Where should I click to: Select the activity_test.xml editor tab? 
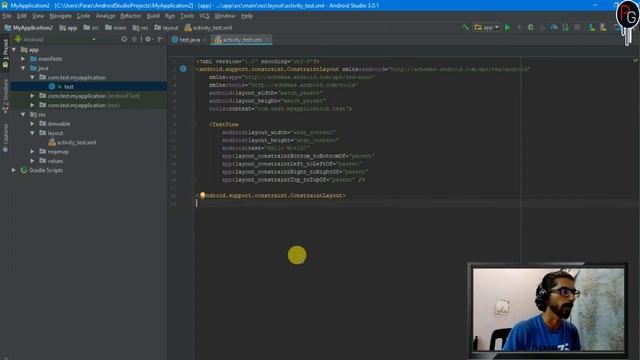[x=242, y=40]
